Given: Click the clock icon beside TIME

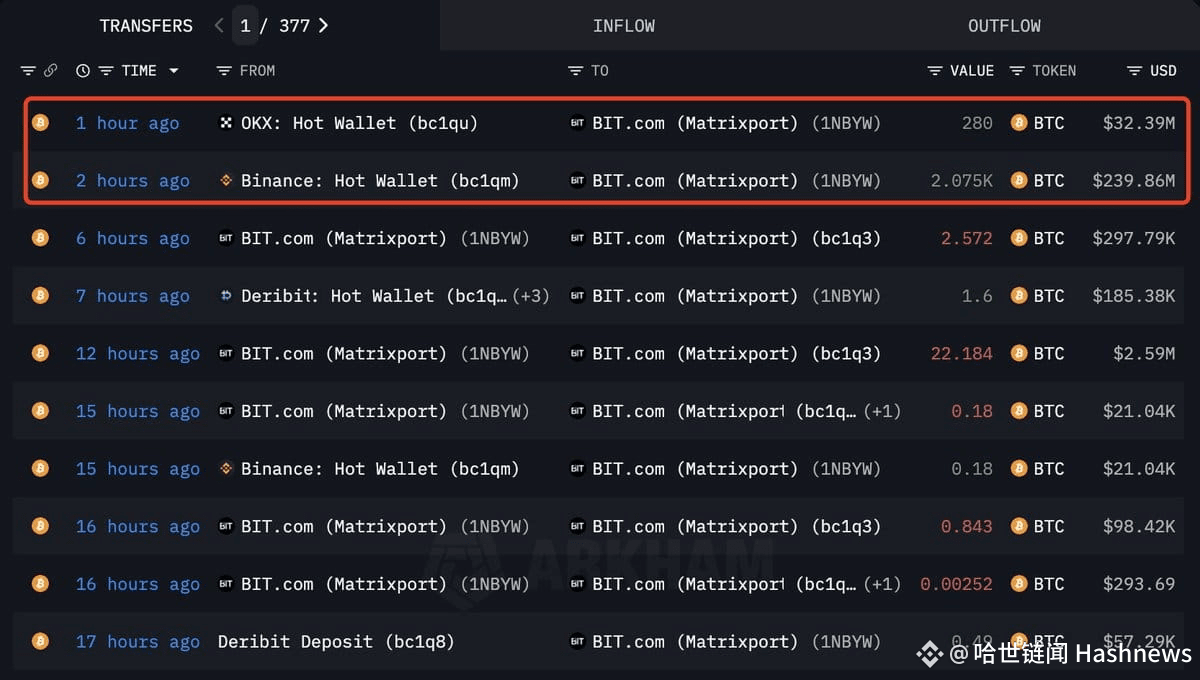Looking at the screenshot, I should click(x=83, y=70).
